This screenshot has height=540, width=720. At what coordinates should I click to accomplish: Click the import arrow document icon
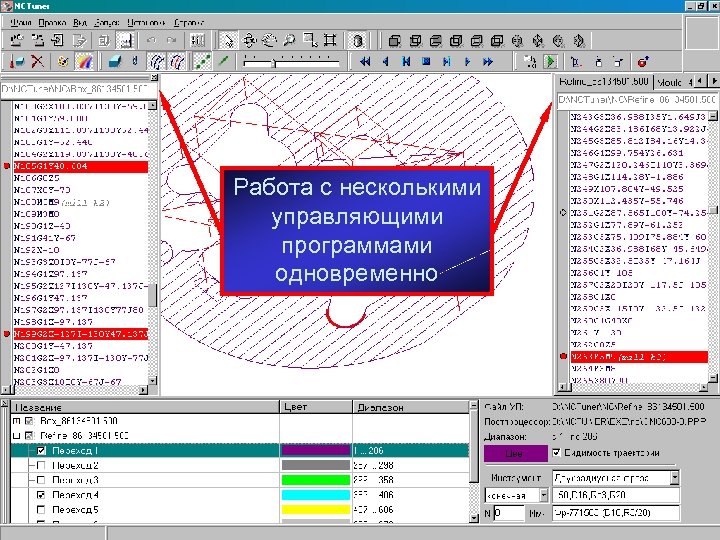click(58, 40)
